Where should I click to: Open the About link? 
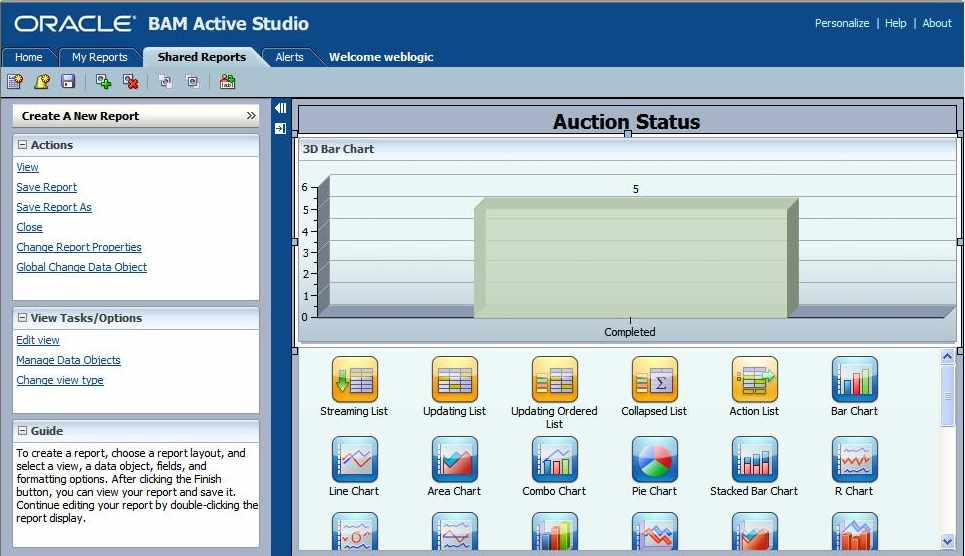click(937, 23)
